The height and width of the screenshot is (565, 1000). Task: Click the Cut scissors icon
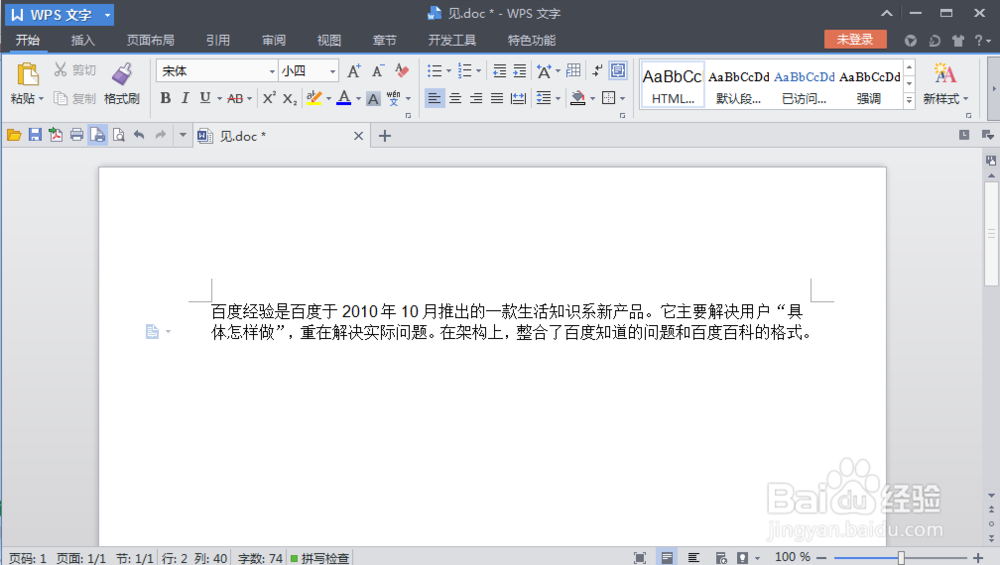pyautogui.click(x=61, y=70)
